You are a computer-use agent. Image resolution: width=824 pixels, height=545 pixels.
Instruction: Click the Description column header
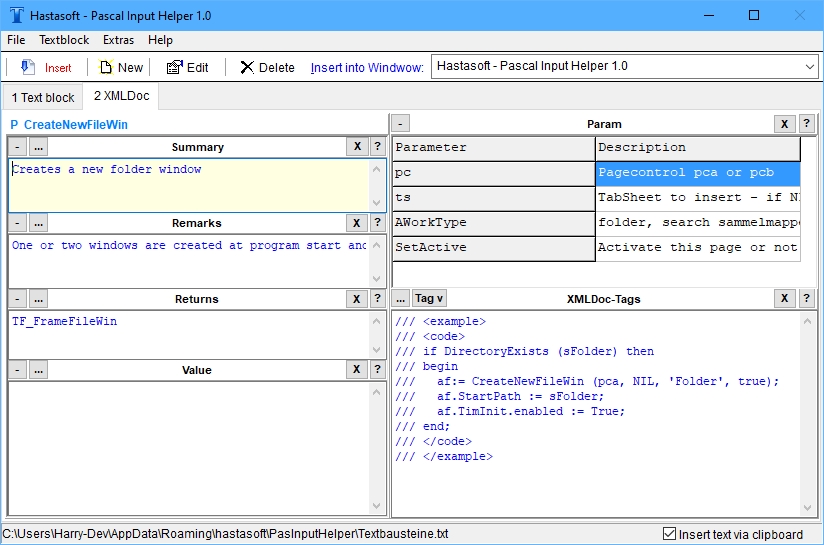tap(698, 148)
